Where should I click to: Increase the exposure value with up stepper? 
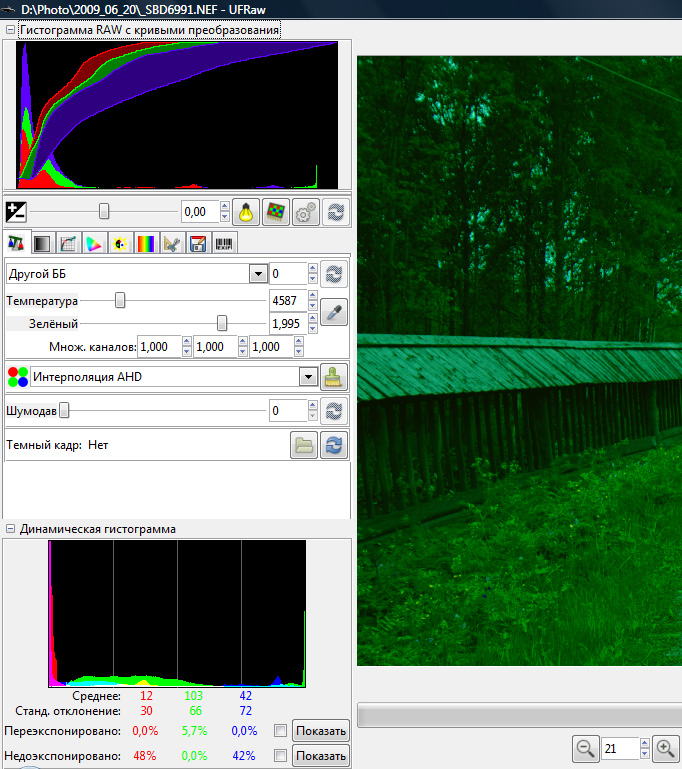(225, 206)
